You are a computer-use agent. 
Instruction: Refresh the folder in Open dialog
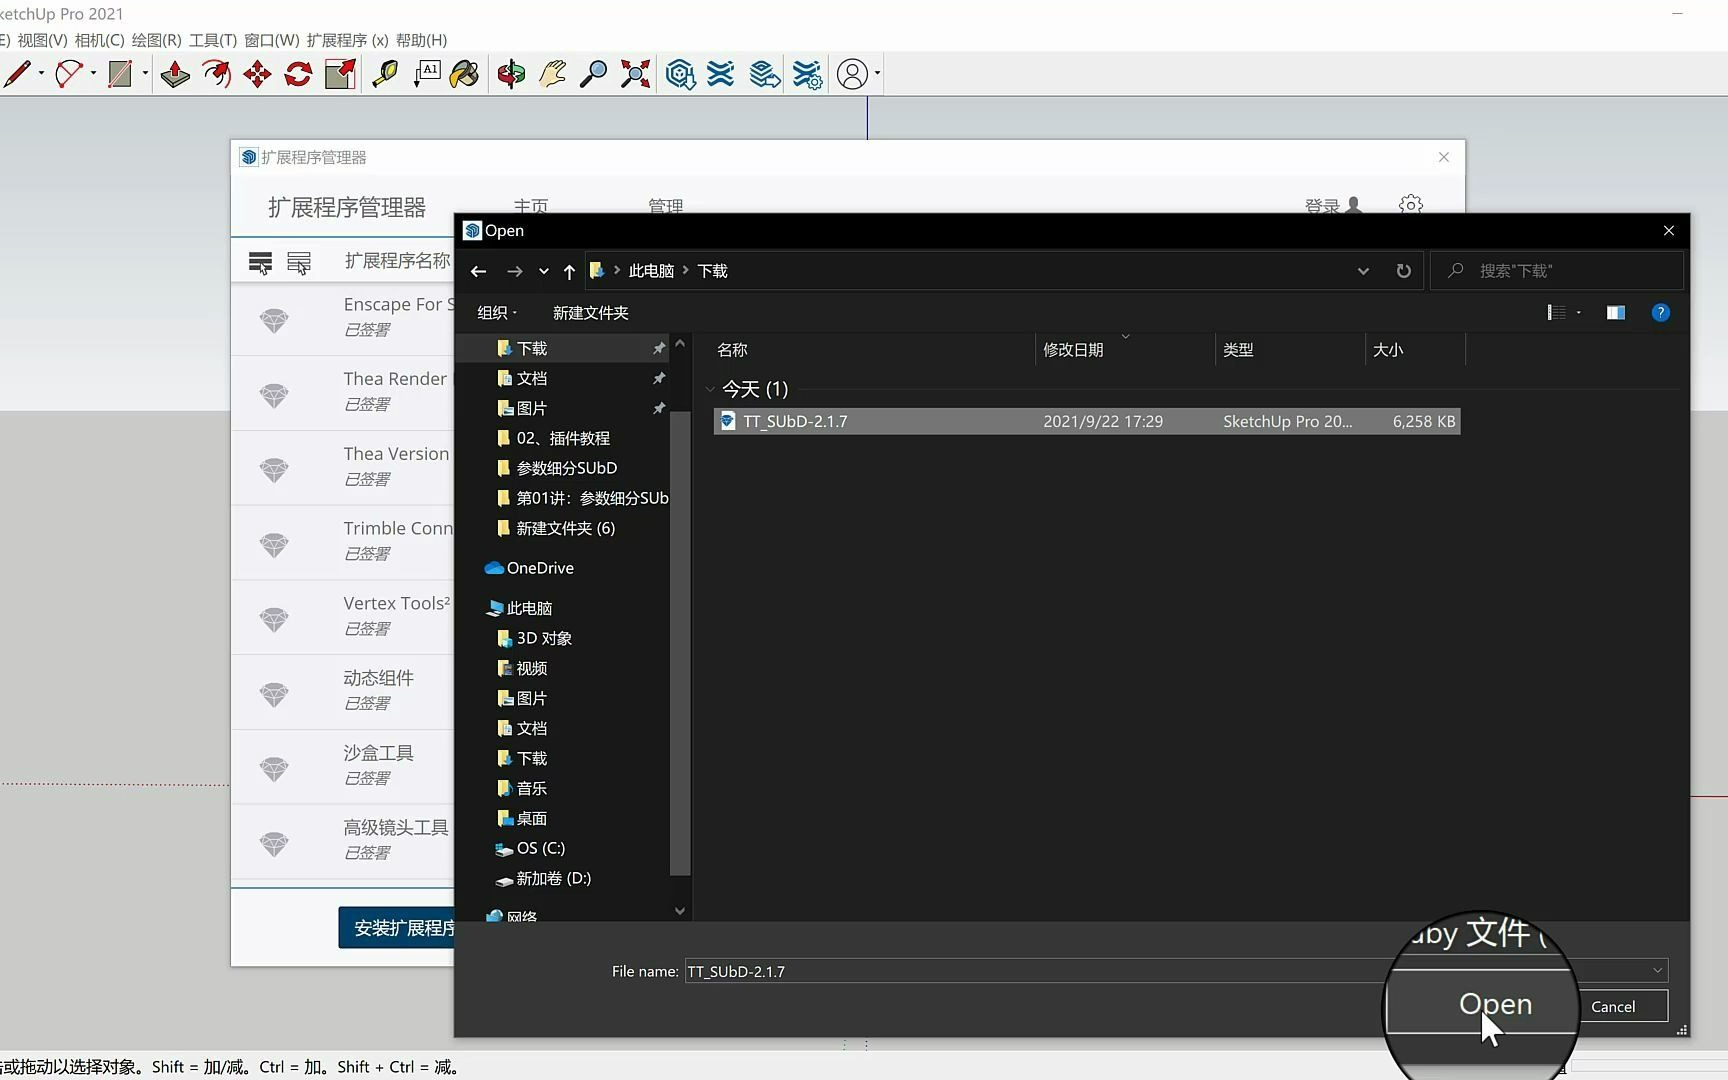pyautogui.click(x=1404, y=271)
